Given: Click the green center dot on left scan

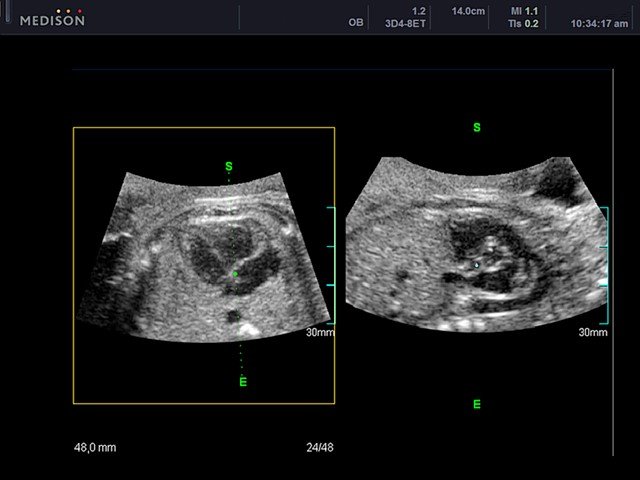Looking at the screenshot, I should coord(235,273).
